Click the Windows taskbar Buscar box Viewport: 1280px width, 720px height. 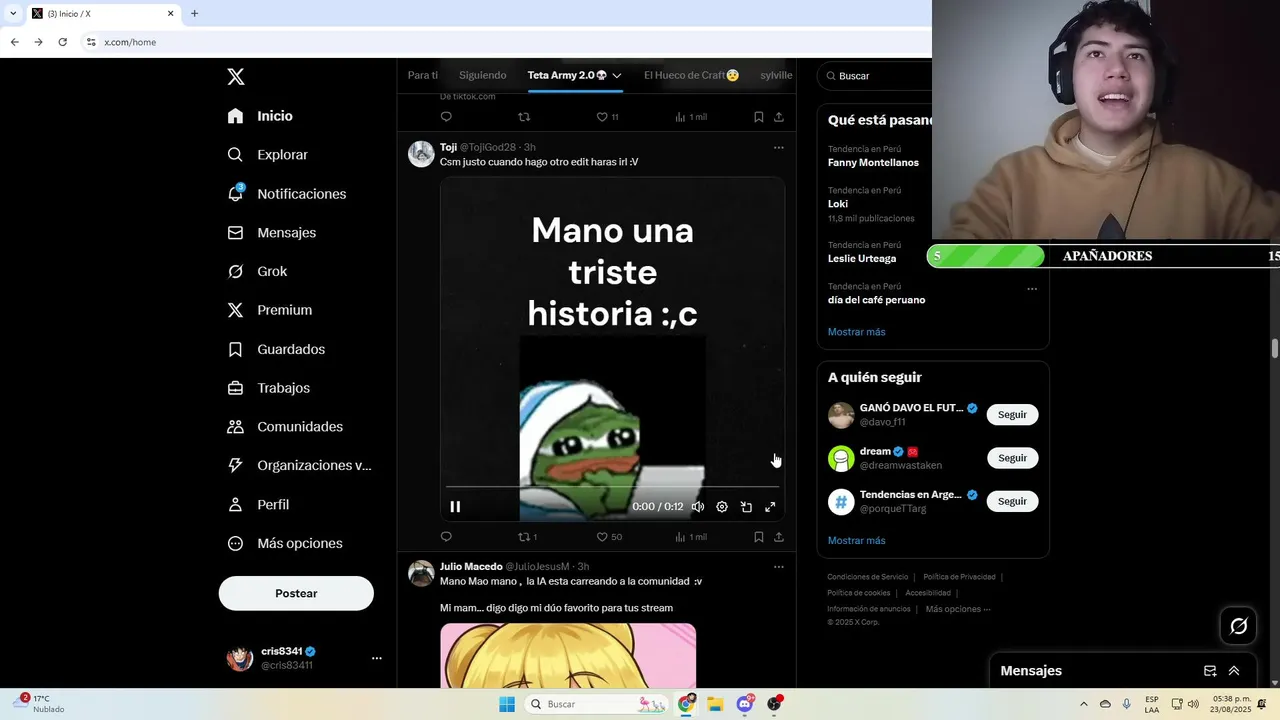598,704
